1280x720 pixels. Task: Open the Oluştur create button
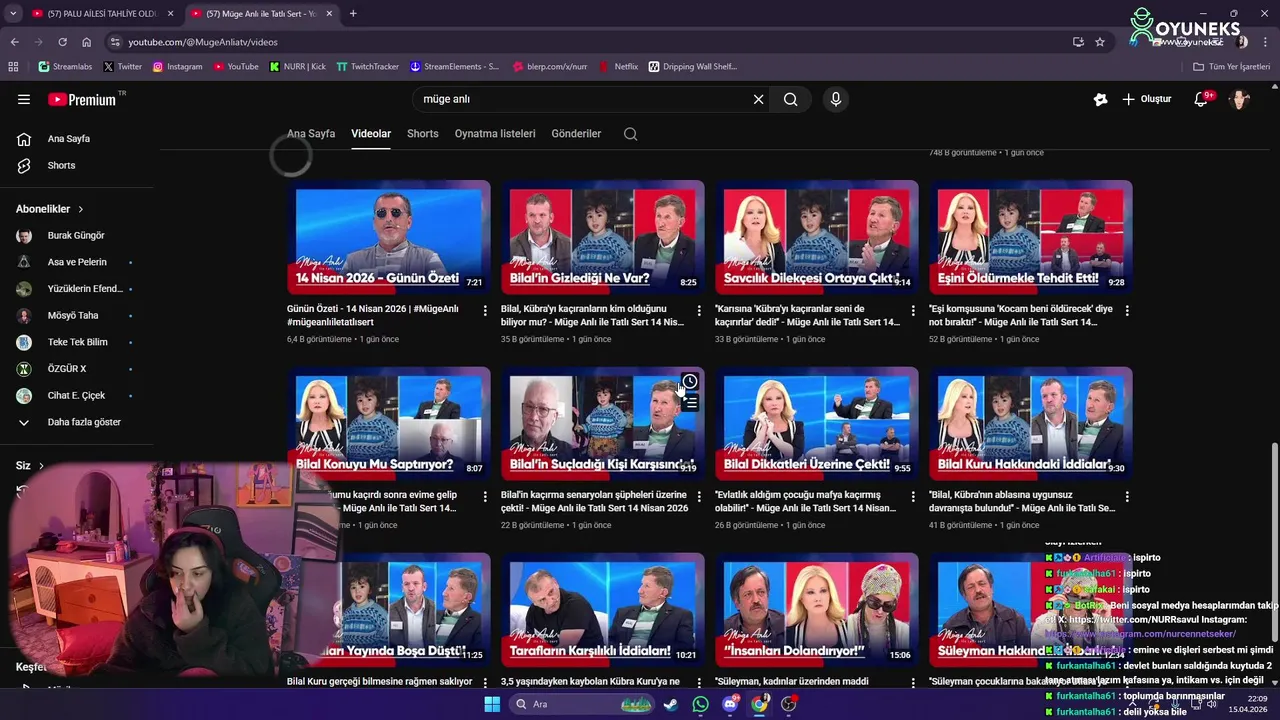click(x=1147, y=99)
